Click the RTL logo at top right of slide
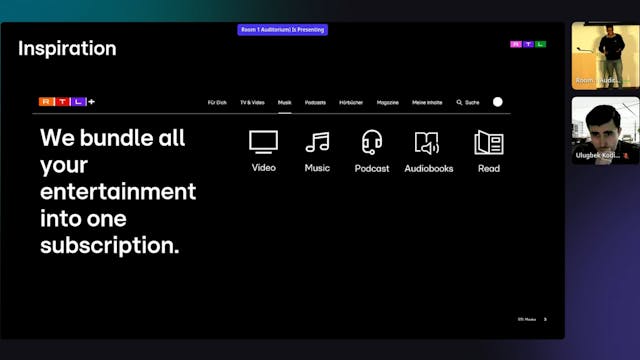 tap(528, 44)
